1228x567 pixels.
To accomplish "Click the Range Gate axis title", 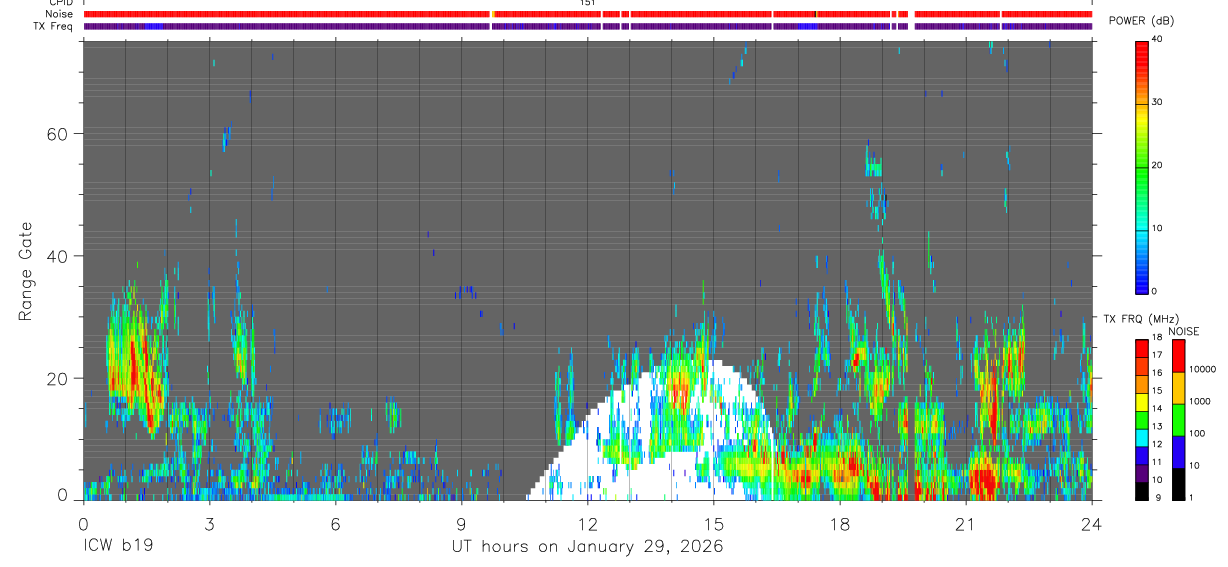I will (26, 270).
